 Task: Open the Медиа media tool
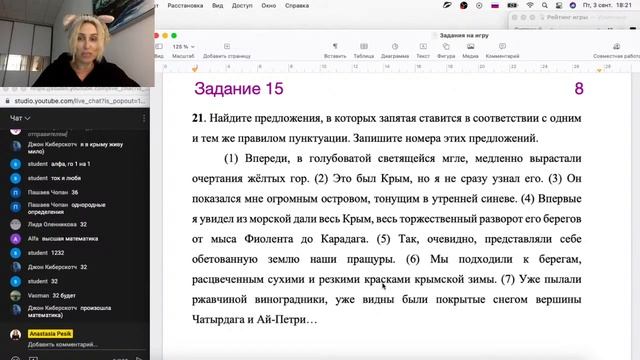point(470,50)
